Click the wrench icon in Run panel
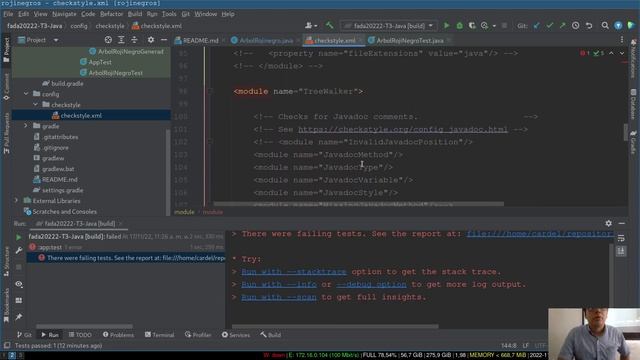The image size is (640, 360). coord(19,250)
